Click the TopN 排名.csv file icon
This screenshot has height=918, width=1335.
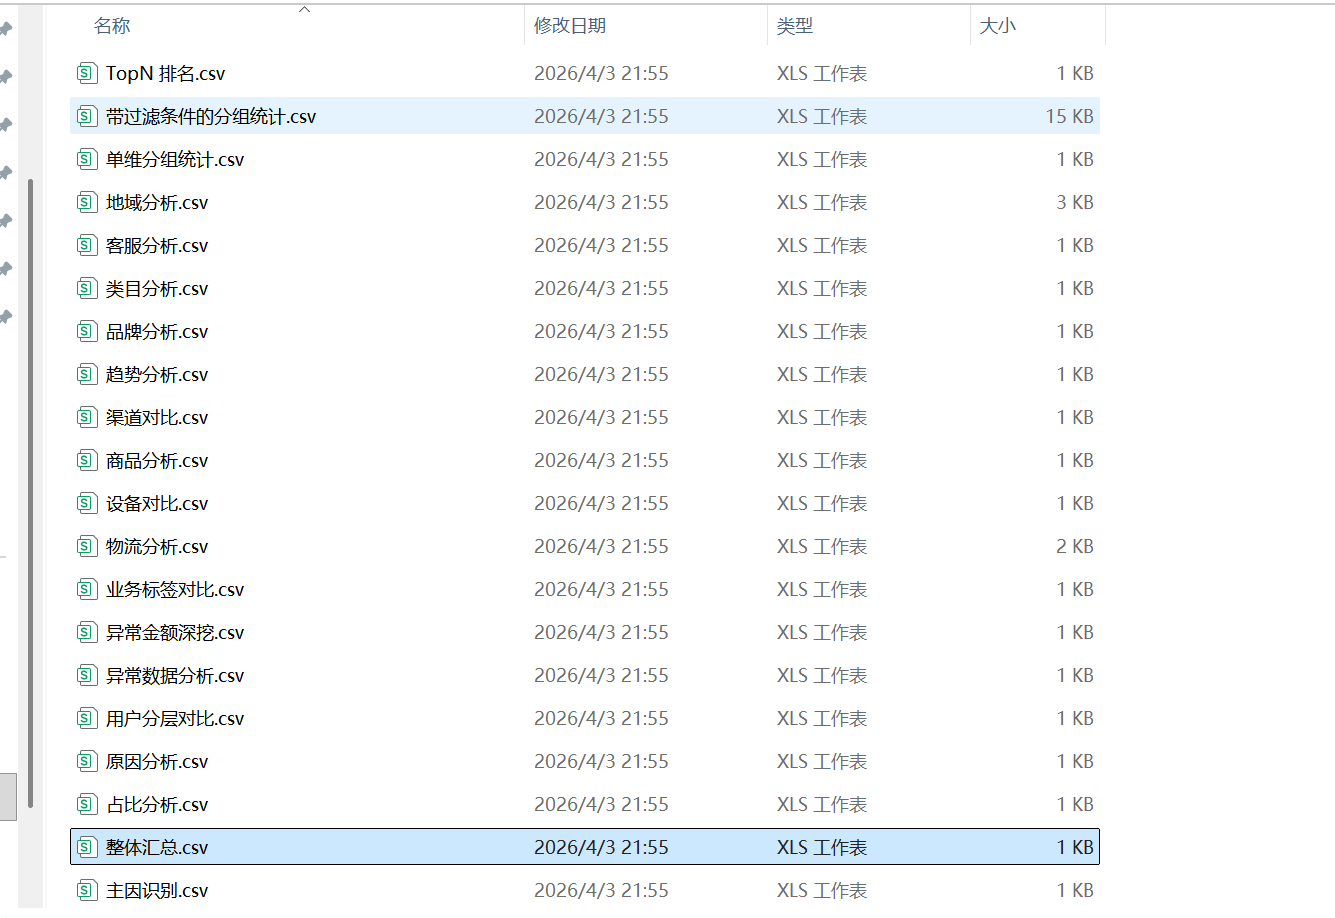pos(88,73)
